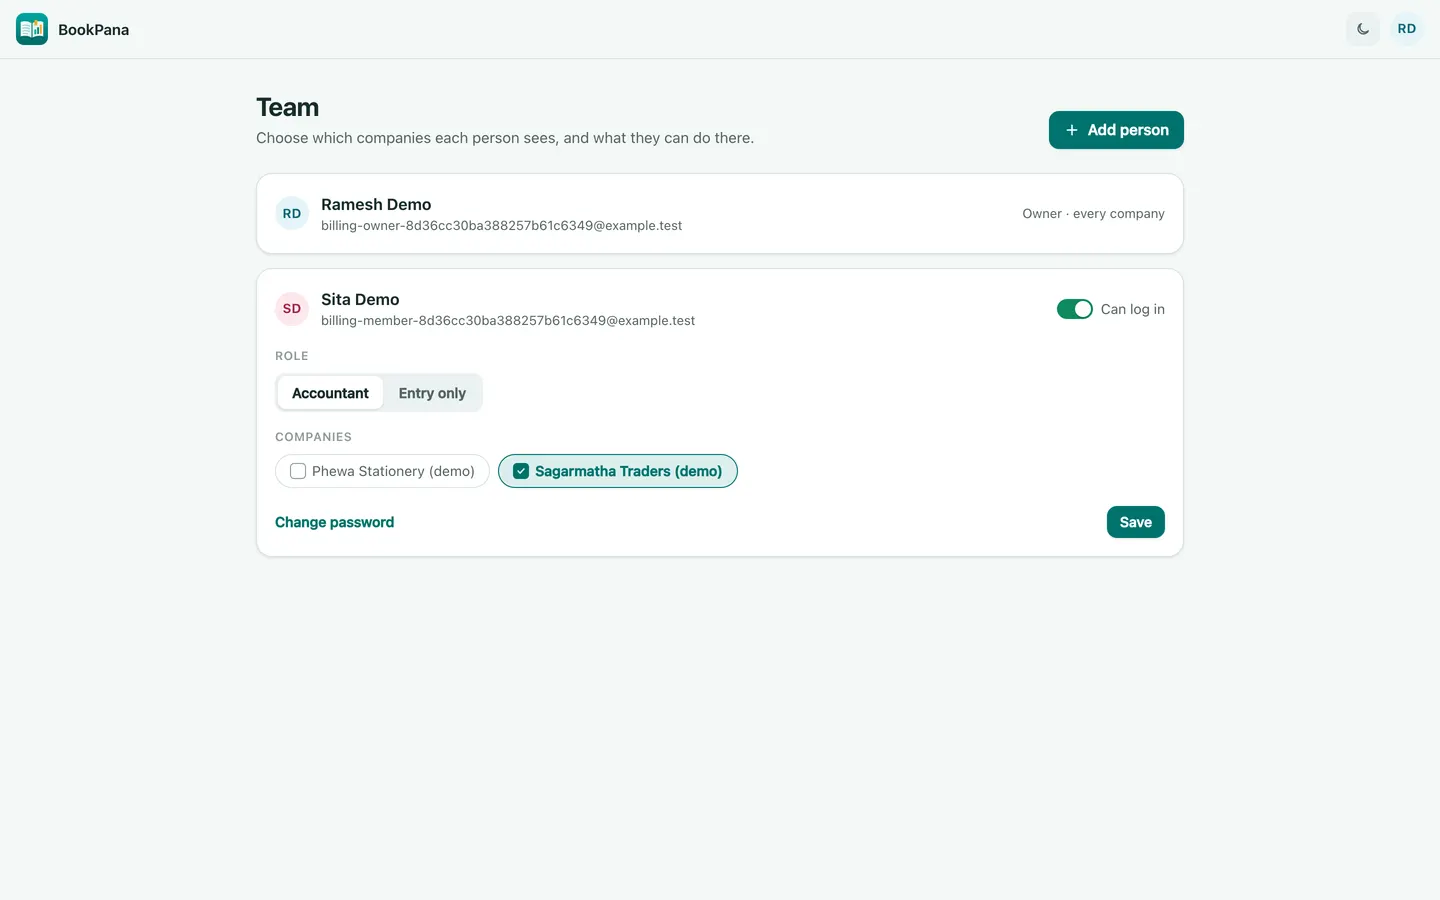Click the Team page heading
Viewport: 1440px width, 900px height.
pyautogui.click(x=287, y=107)
